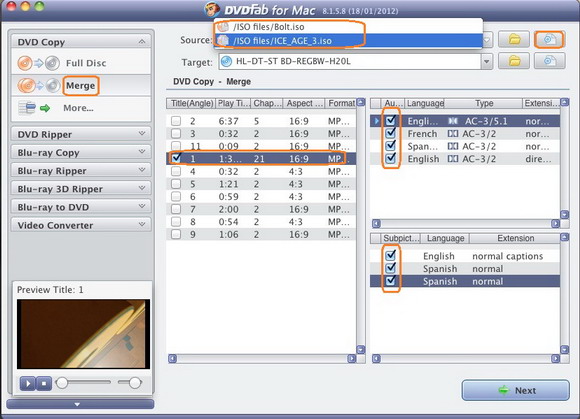Expand the Video Converter section
580x419 pixels.
coord(81,225)
